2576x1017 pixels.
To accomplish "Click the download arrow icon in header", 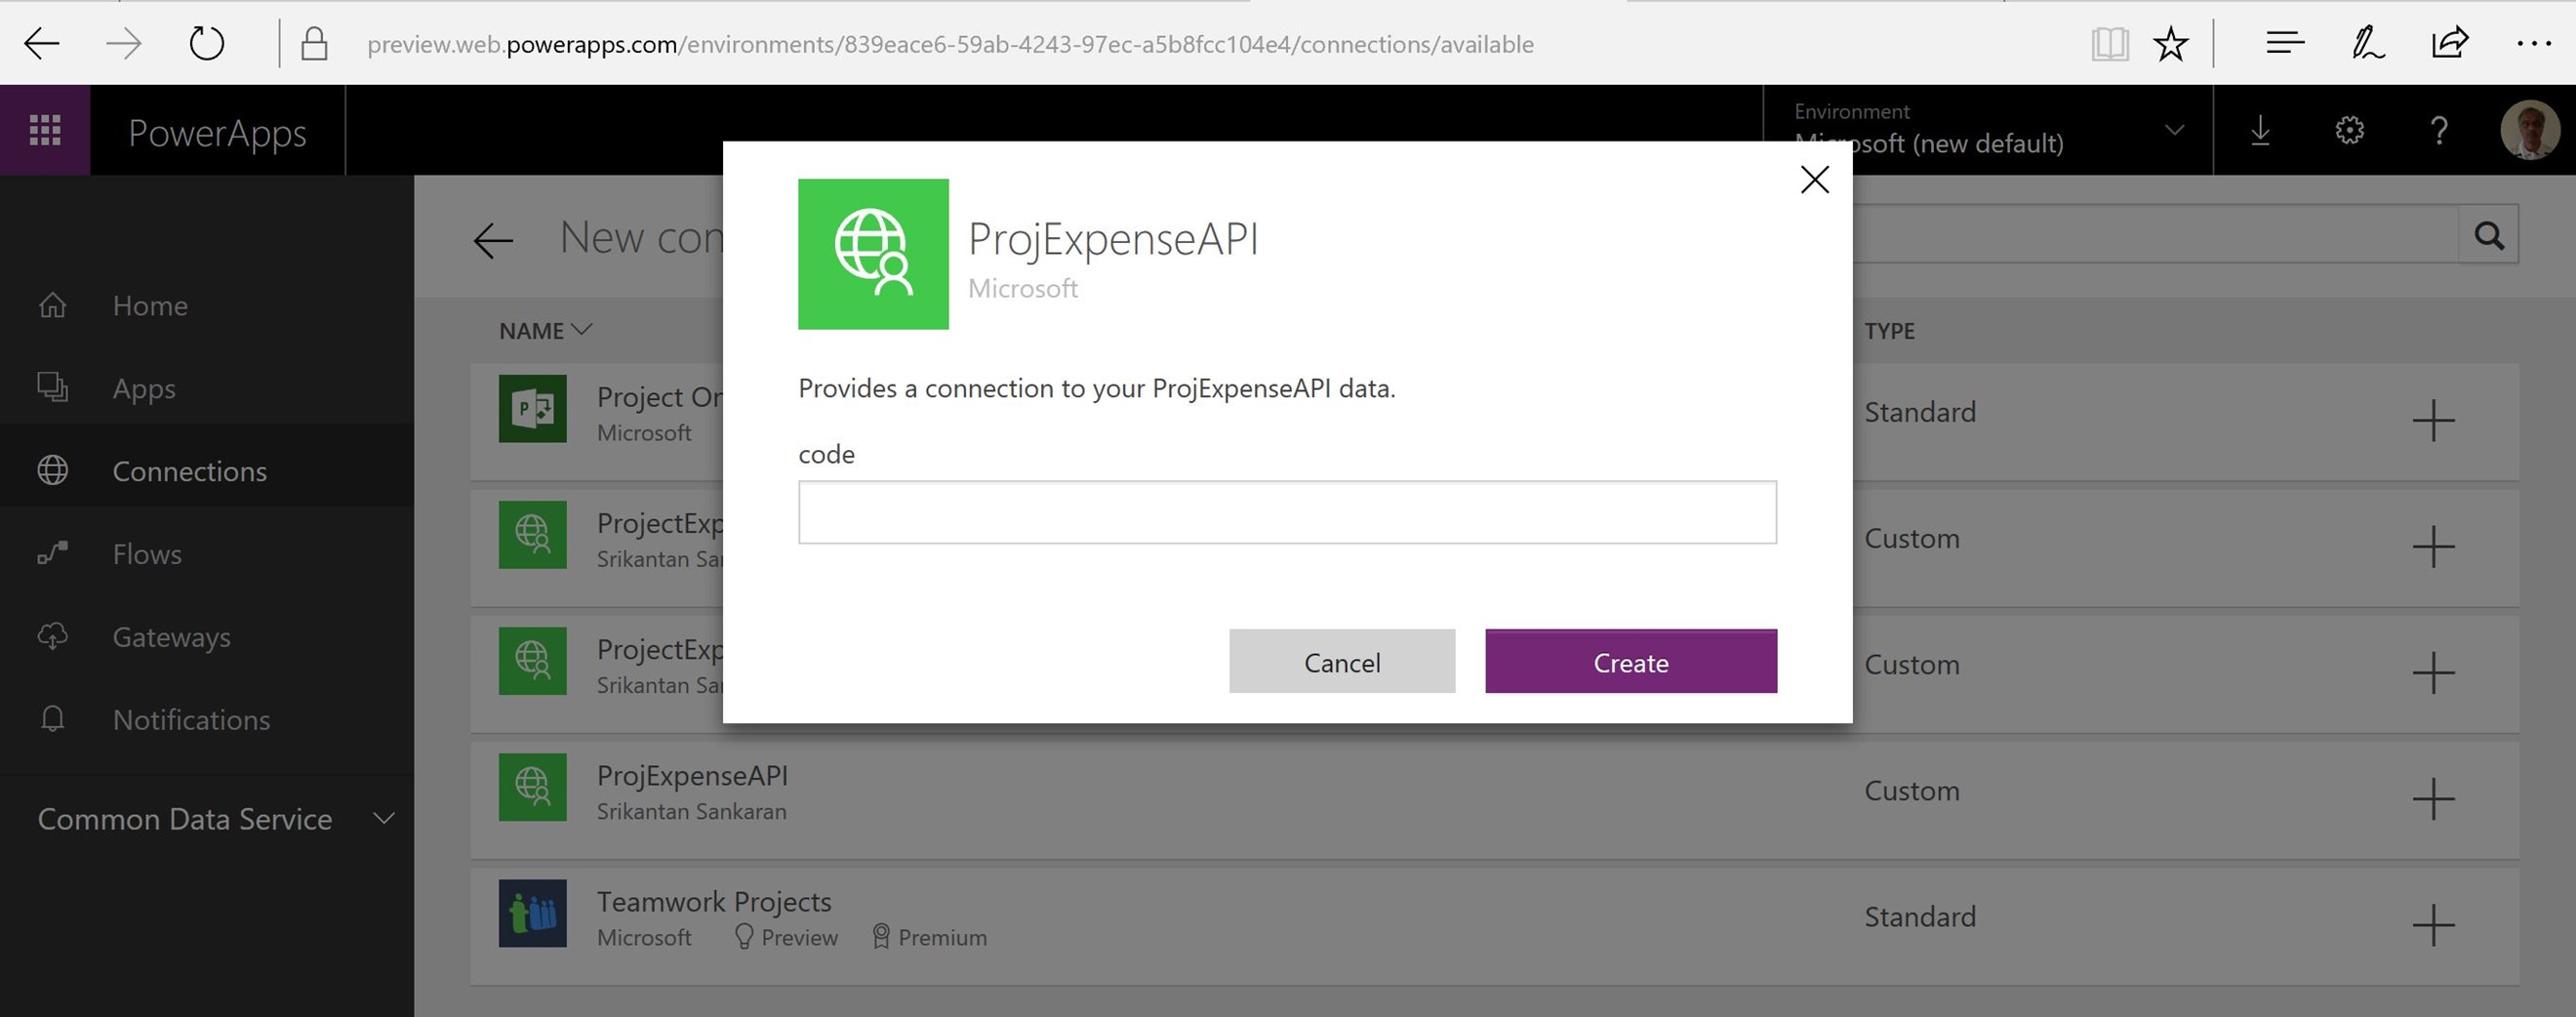I will [2260, 130].
